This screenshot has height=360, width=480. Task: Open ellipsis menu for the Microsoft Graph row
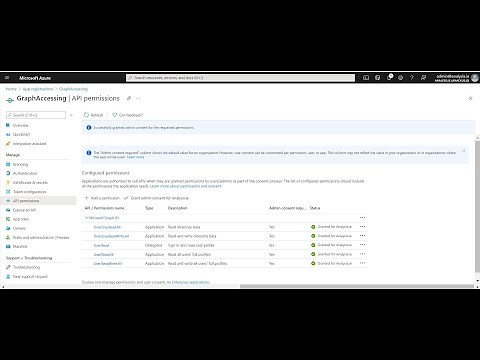(362, 218)
